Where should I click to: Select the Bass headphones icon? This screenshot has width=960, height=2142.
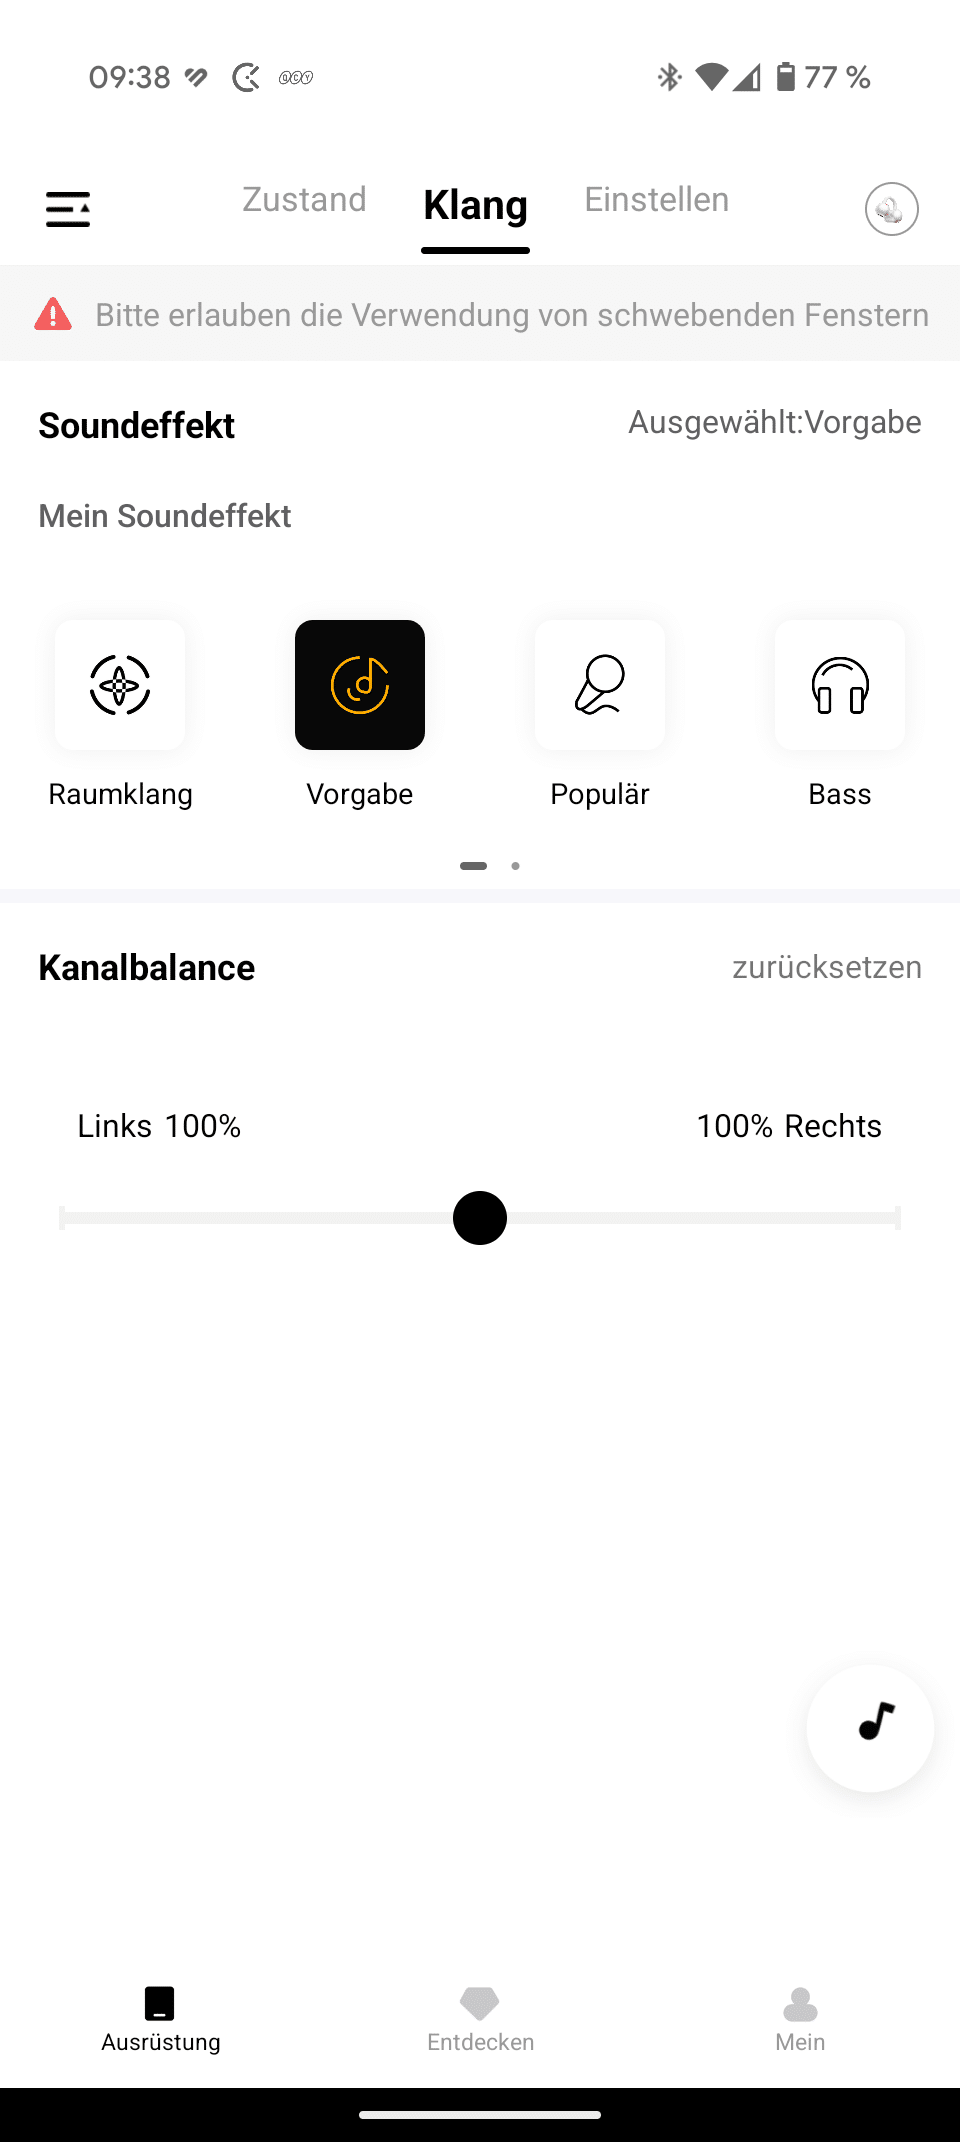(x=840, y=685)
